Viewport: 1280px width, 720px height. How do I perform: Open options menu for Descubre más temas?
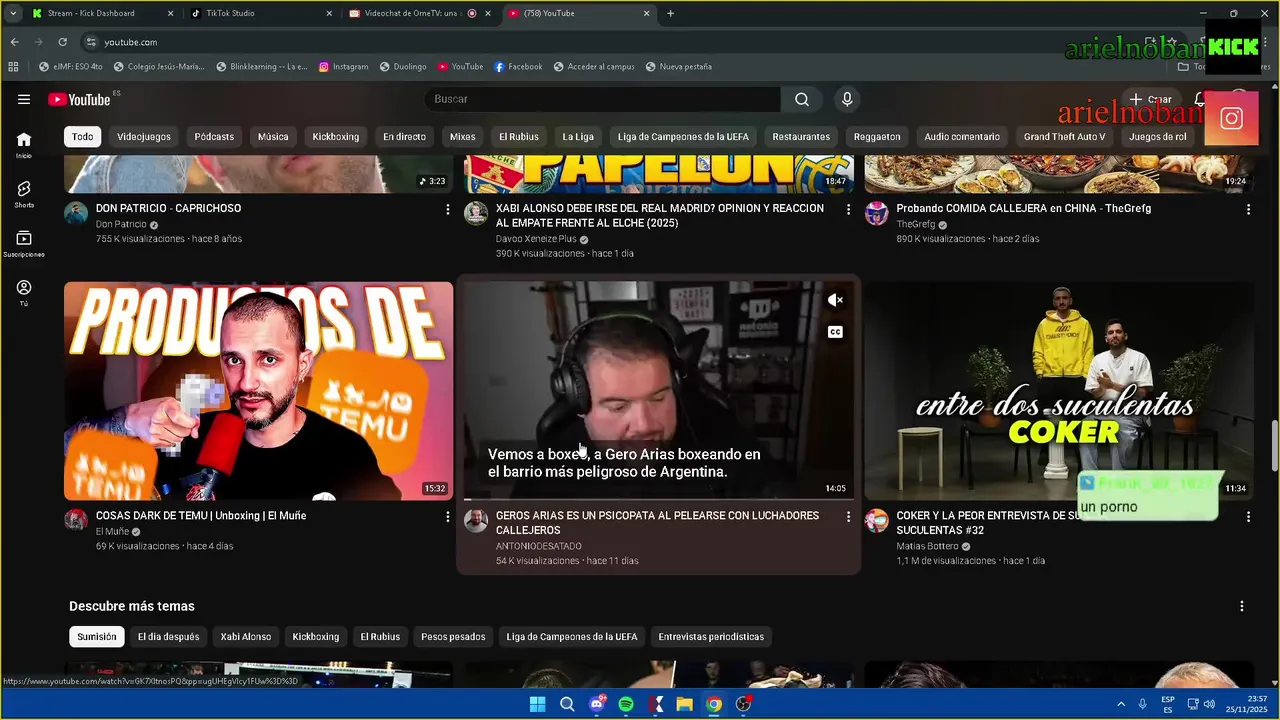(1242, 606)
